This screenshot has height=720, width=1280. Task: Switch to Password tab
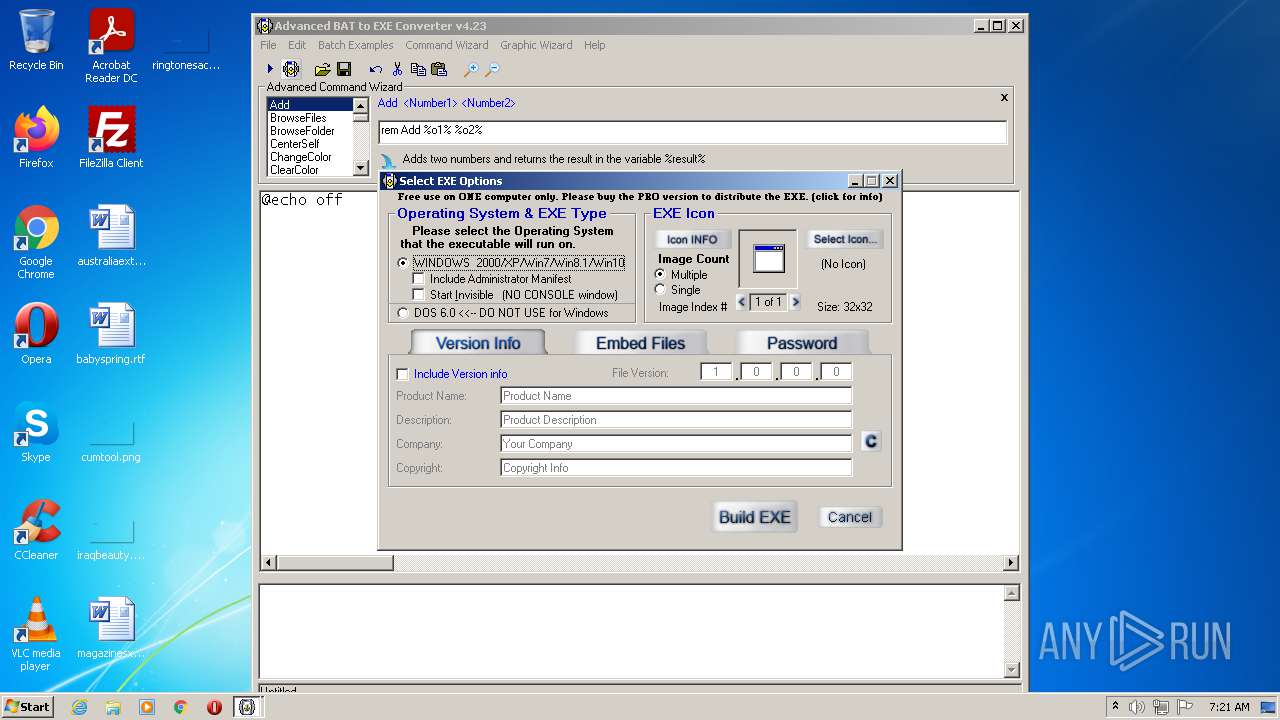(802, 343)
